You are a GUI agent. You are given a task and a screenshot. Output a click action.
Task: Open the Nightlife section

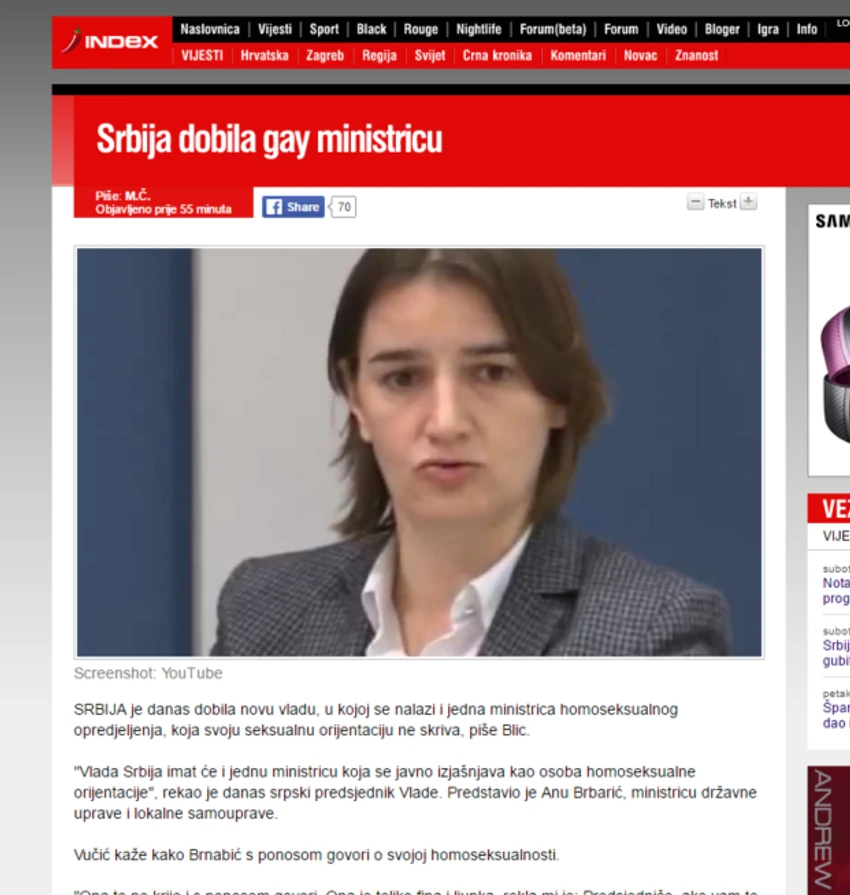point(478,29)
